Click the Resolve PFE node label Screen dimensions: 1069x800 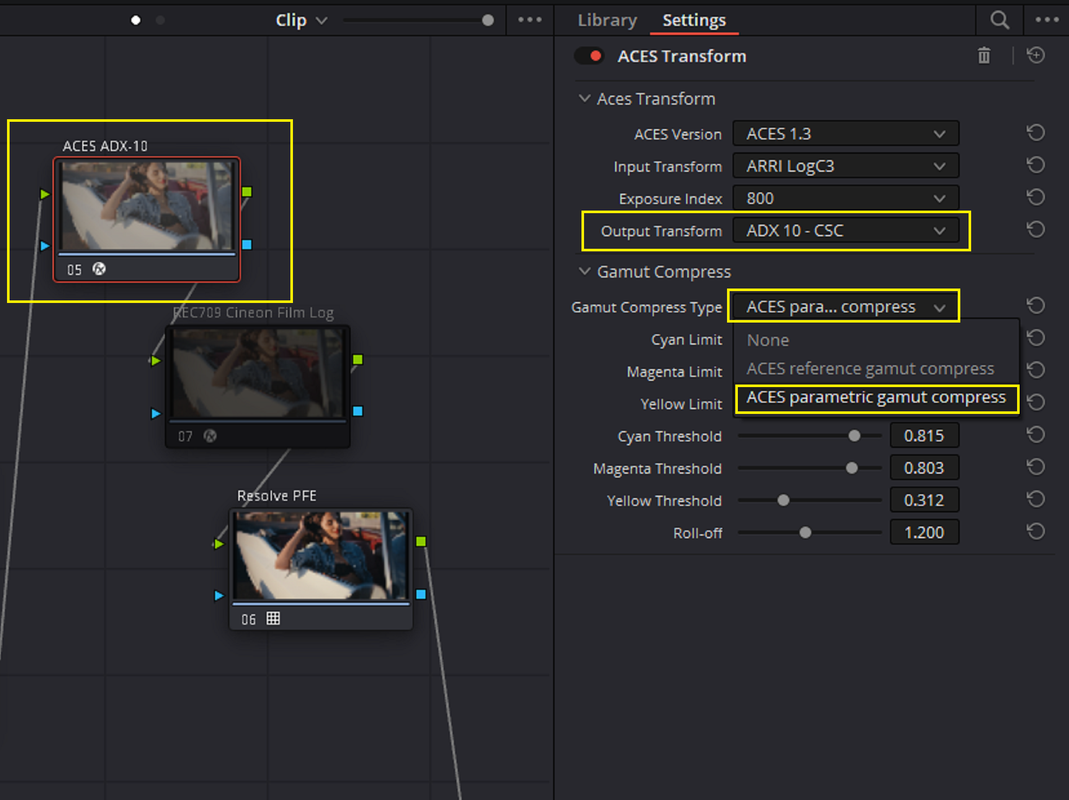tap(277, 496)
